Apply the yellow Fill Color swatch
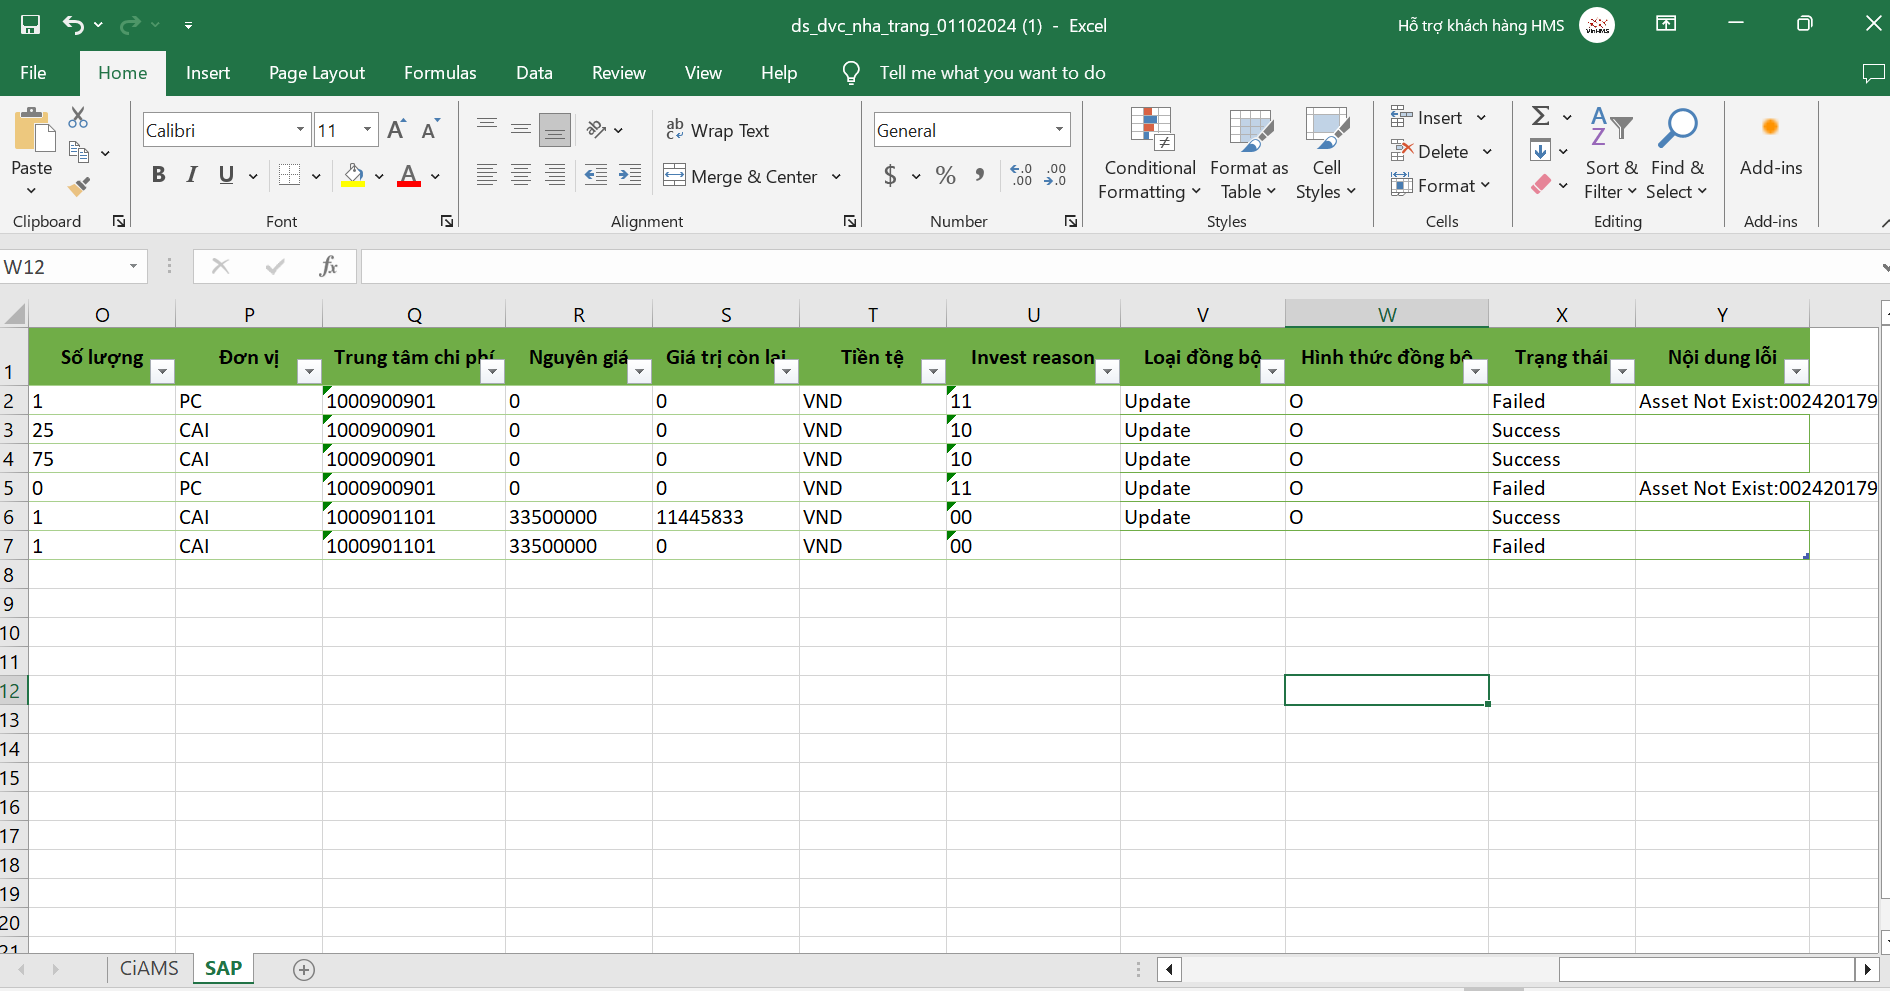 (353, 176)
